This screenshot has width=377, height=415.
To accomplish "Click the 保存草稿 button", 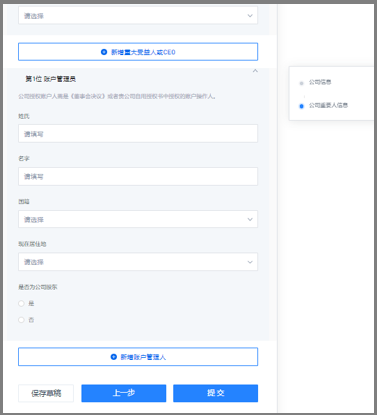I will click(x=46, y=393).
